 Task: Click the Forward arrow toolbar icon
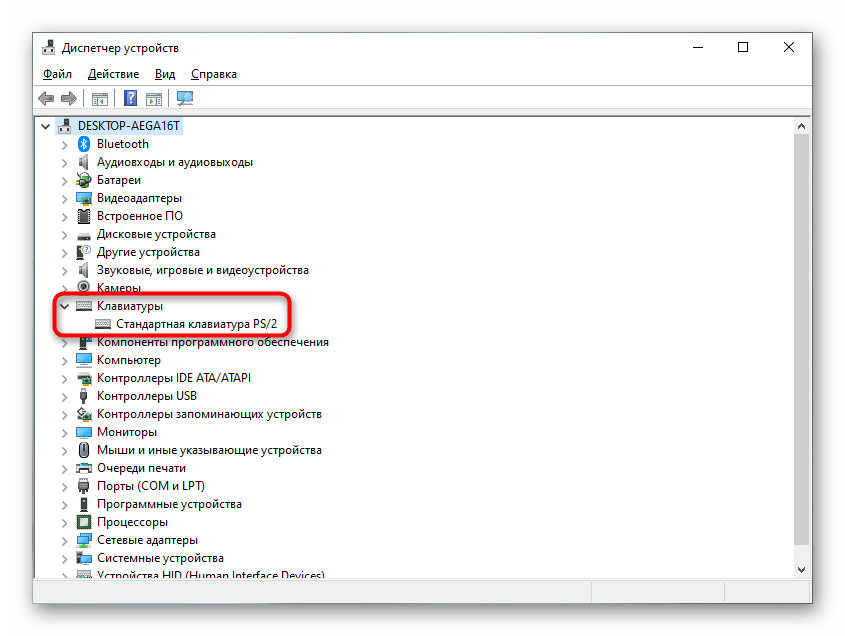tap(69, 99)
